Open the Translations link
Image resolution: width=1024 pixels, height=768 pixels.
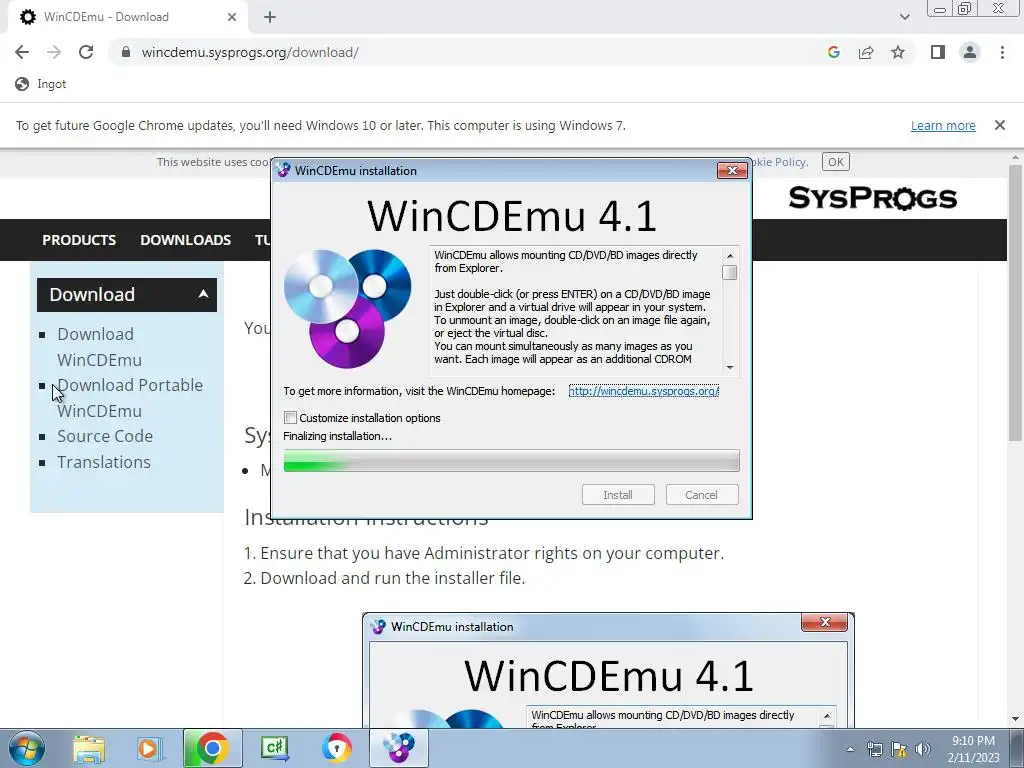[104, 462]
